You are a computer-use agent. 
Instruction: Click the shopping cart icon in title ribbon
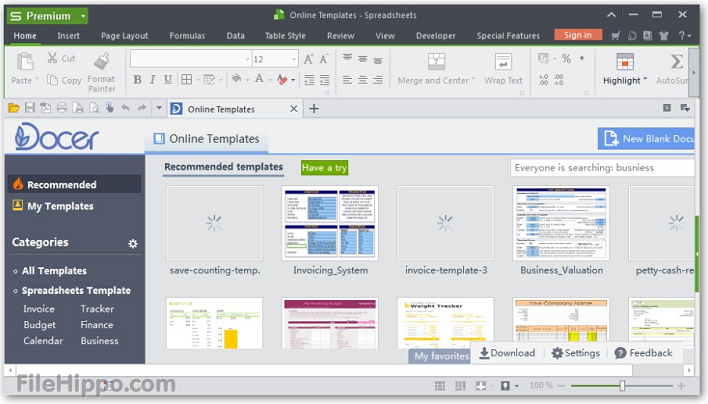pos(615,36)
